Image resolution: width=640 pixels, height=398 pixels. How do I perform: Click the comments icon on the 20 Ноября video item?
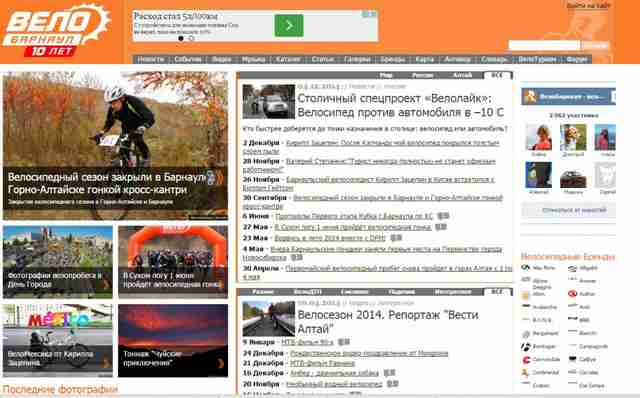click(x=392, y=384)
